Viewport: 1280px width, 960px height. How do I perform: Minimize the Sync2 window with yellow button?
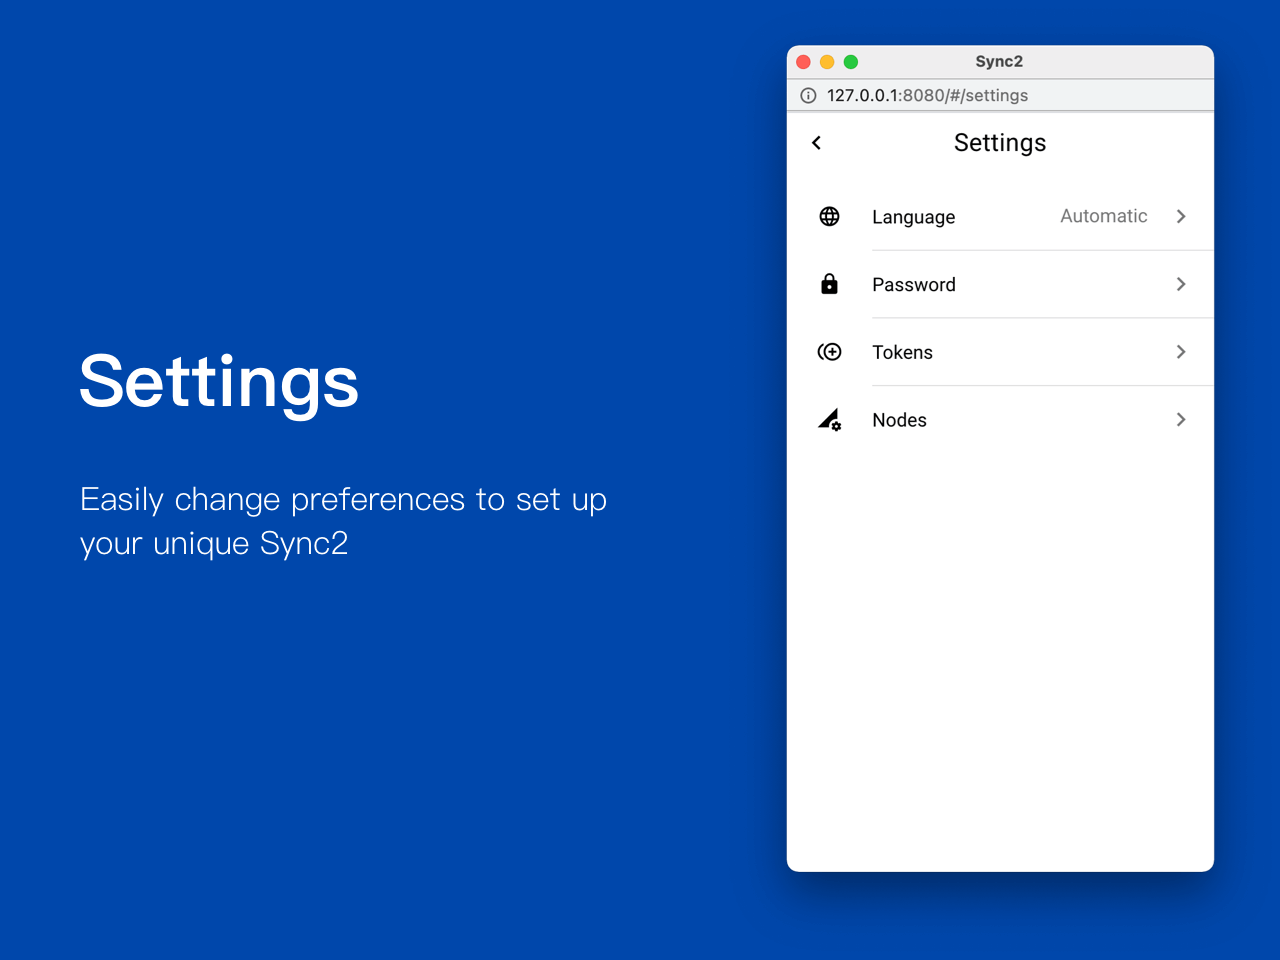point(827,62)
